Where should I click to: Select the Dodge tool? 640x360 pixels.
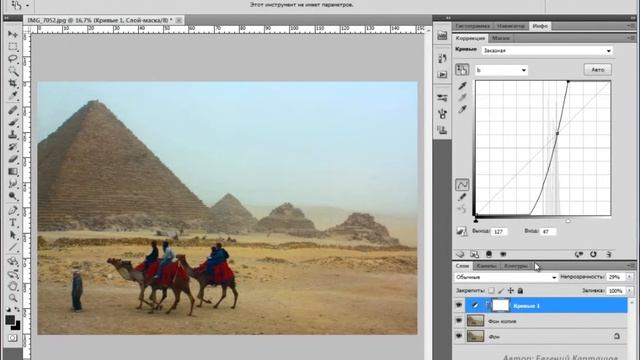tap(13, 196)
